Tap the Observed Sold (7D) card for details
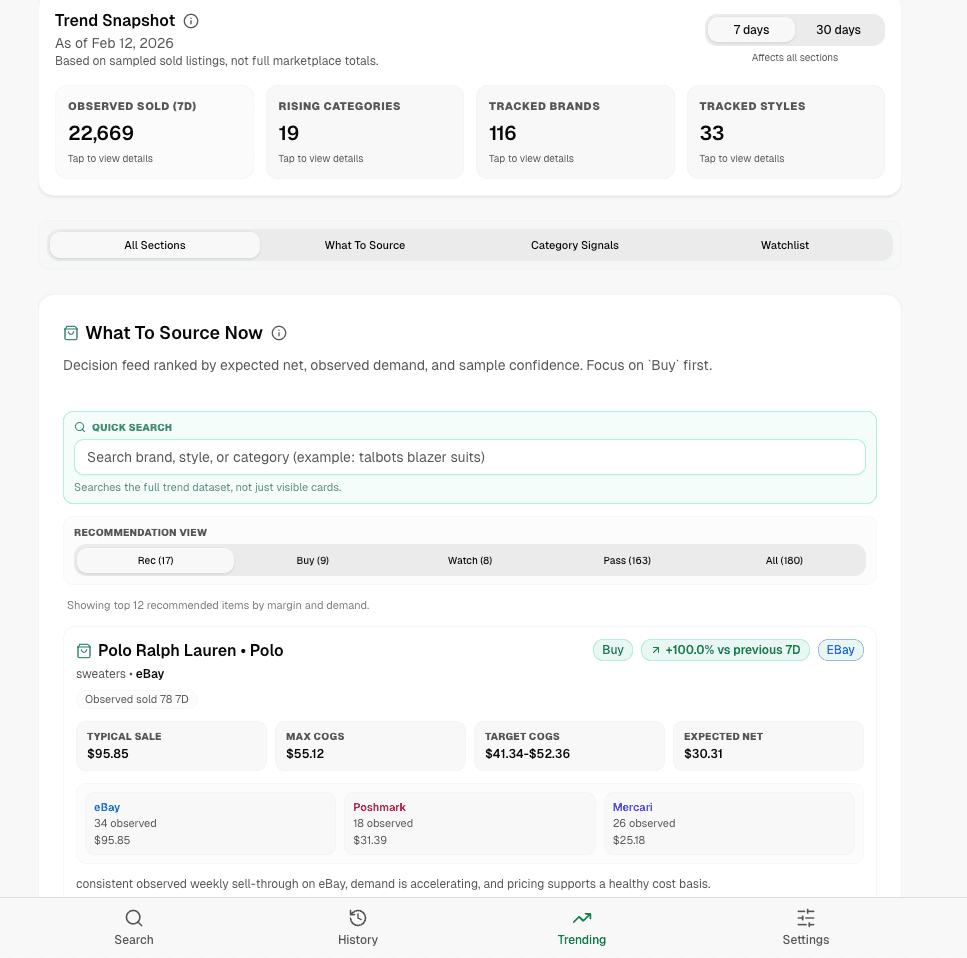This screenshot has height=958, width=967. pos(154,131)
